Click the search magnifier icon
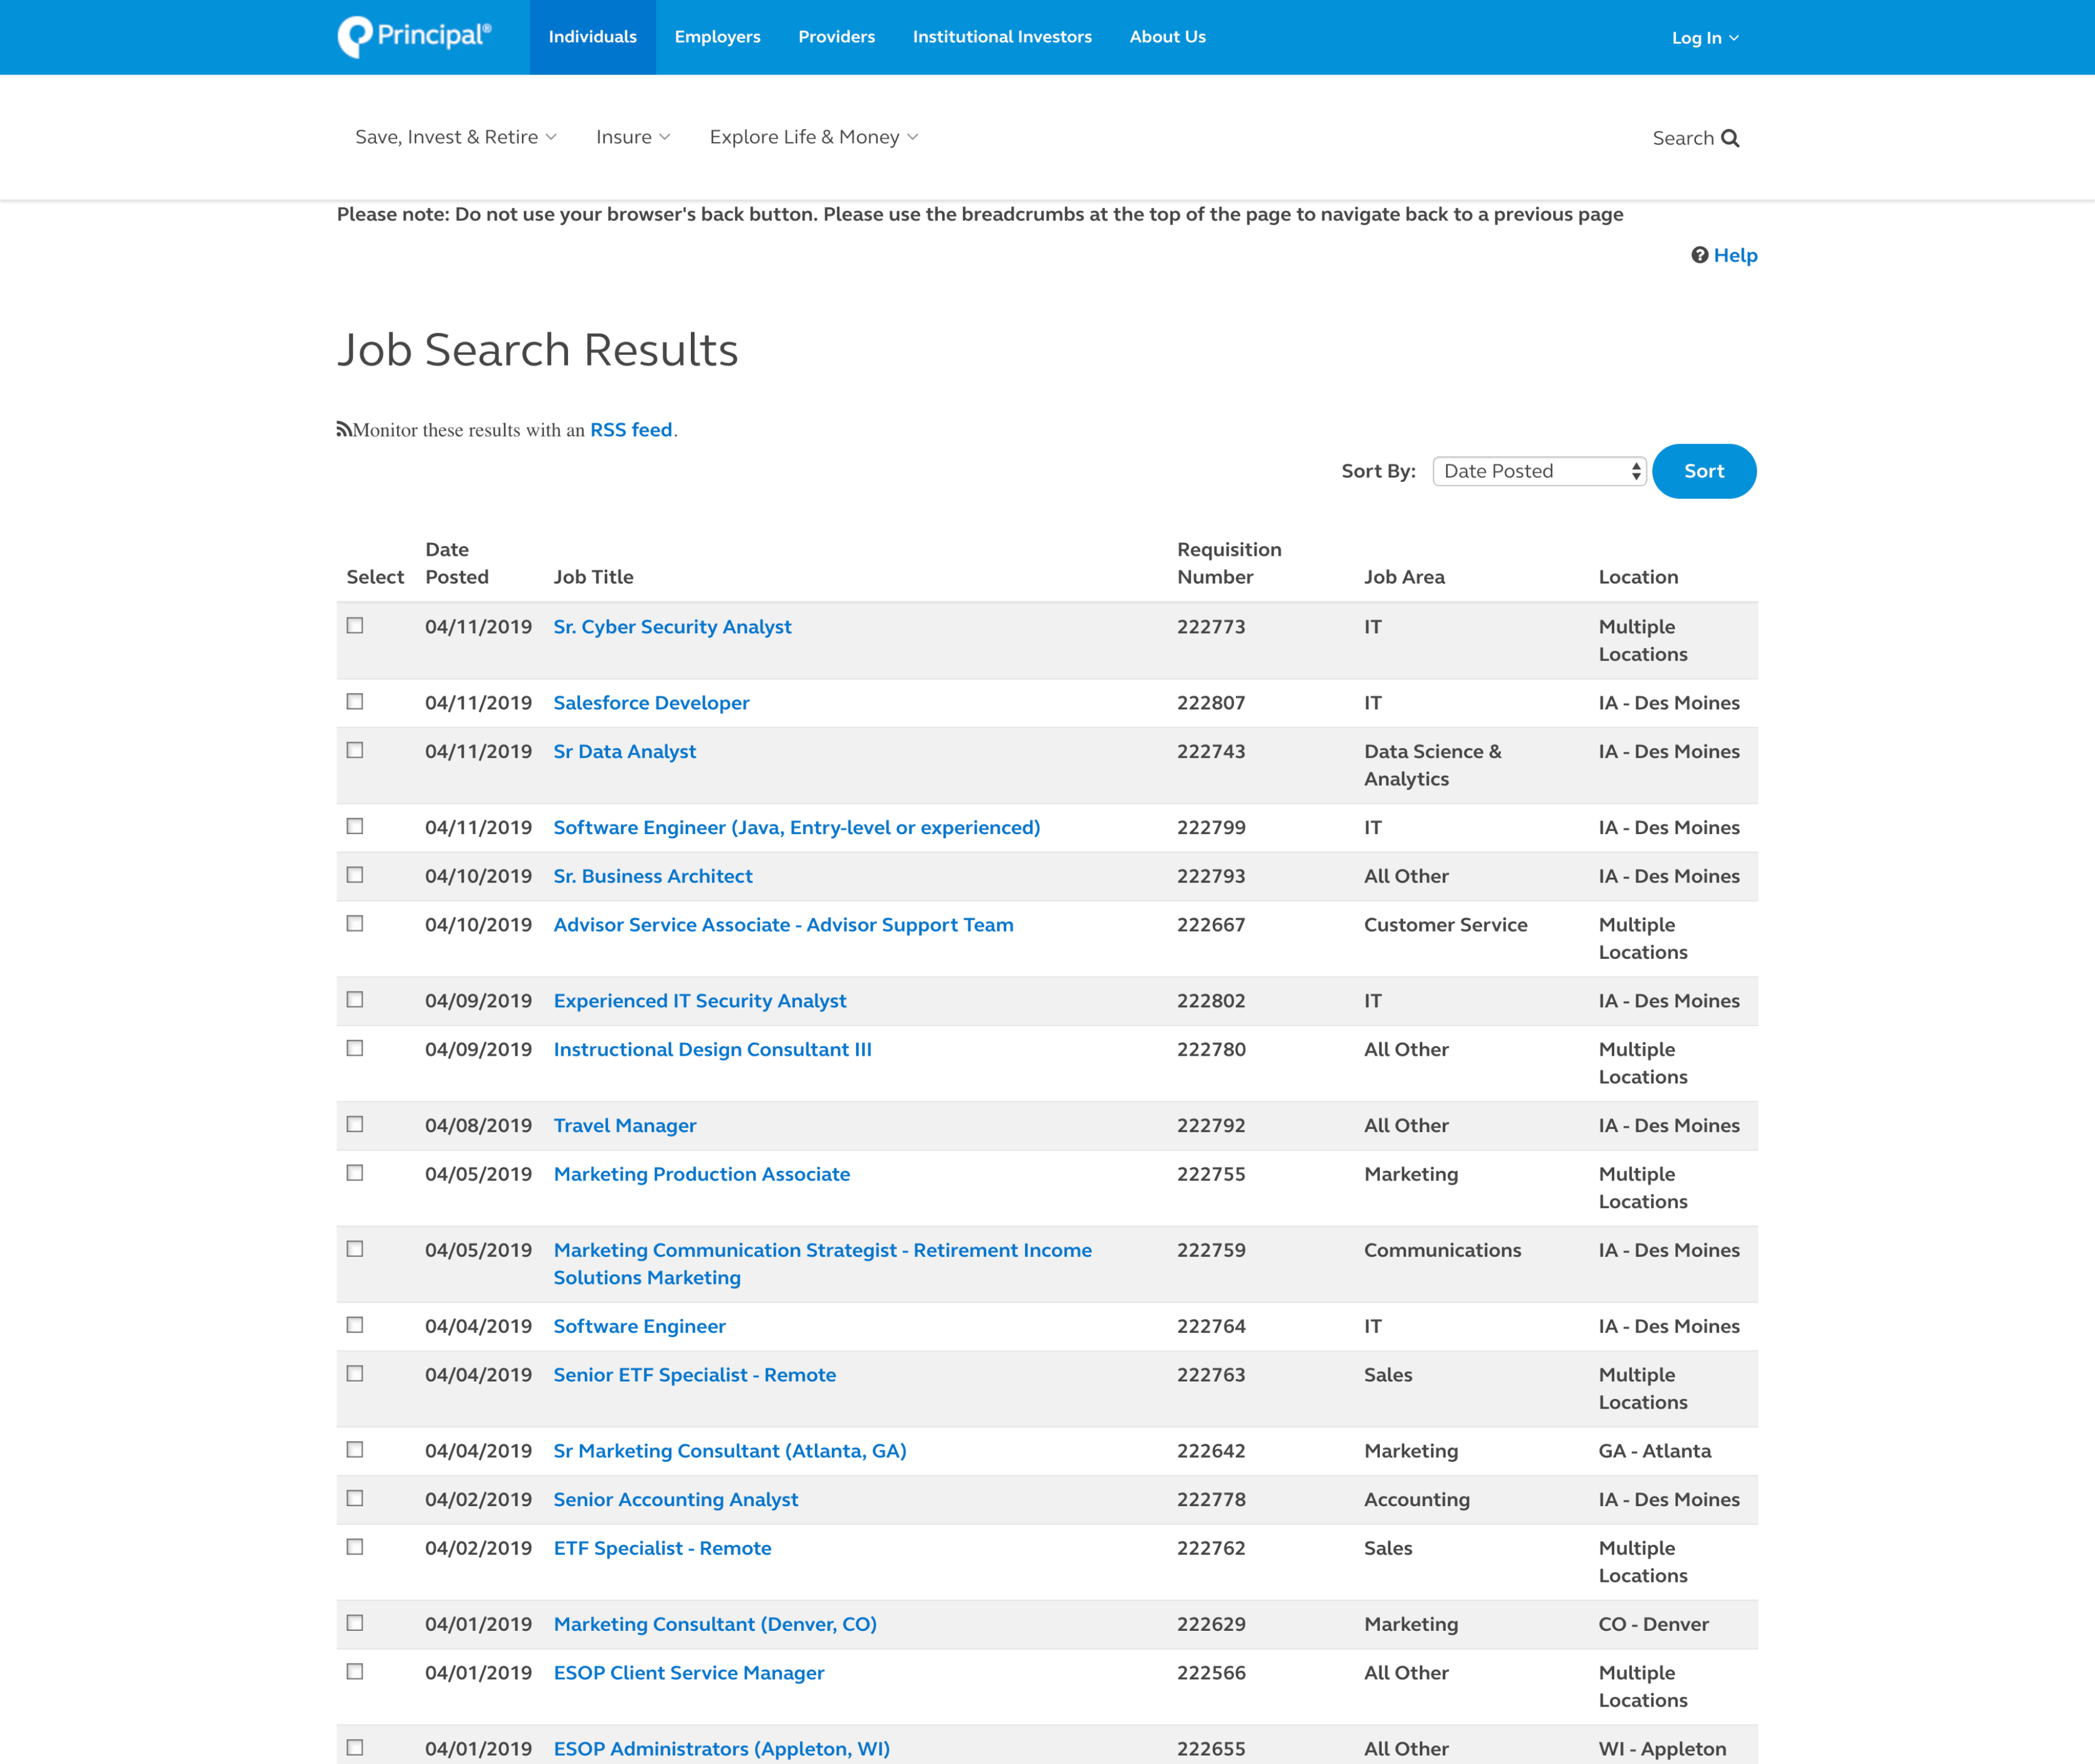The height and width of the screenshot is (1764, 2095). tap(1730, 138)
